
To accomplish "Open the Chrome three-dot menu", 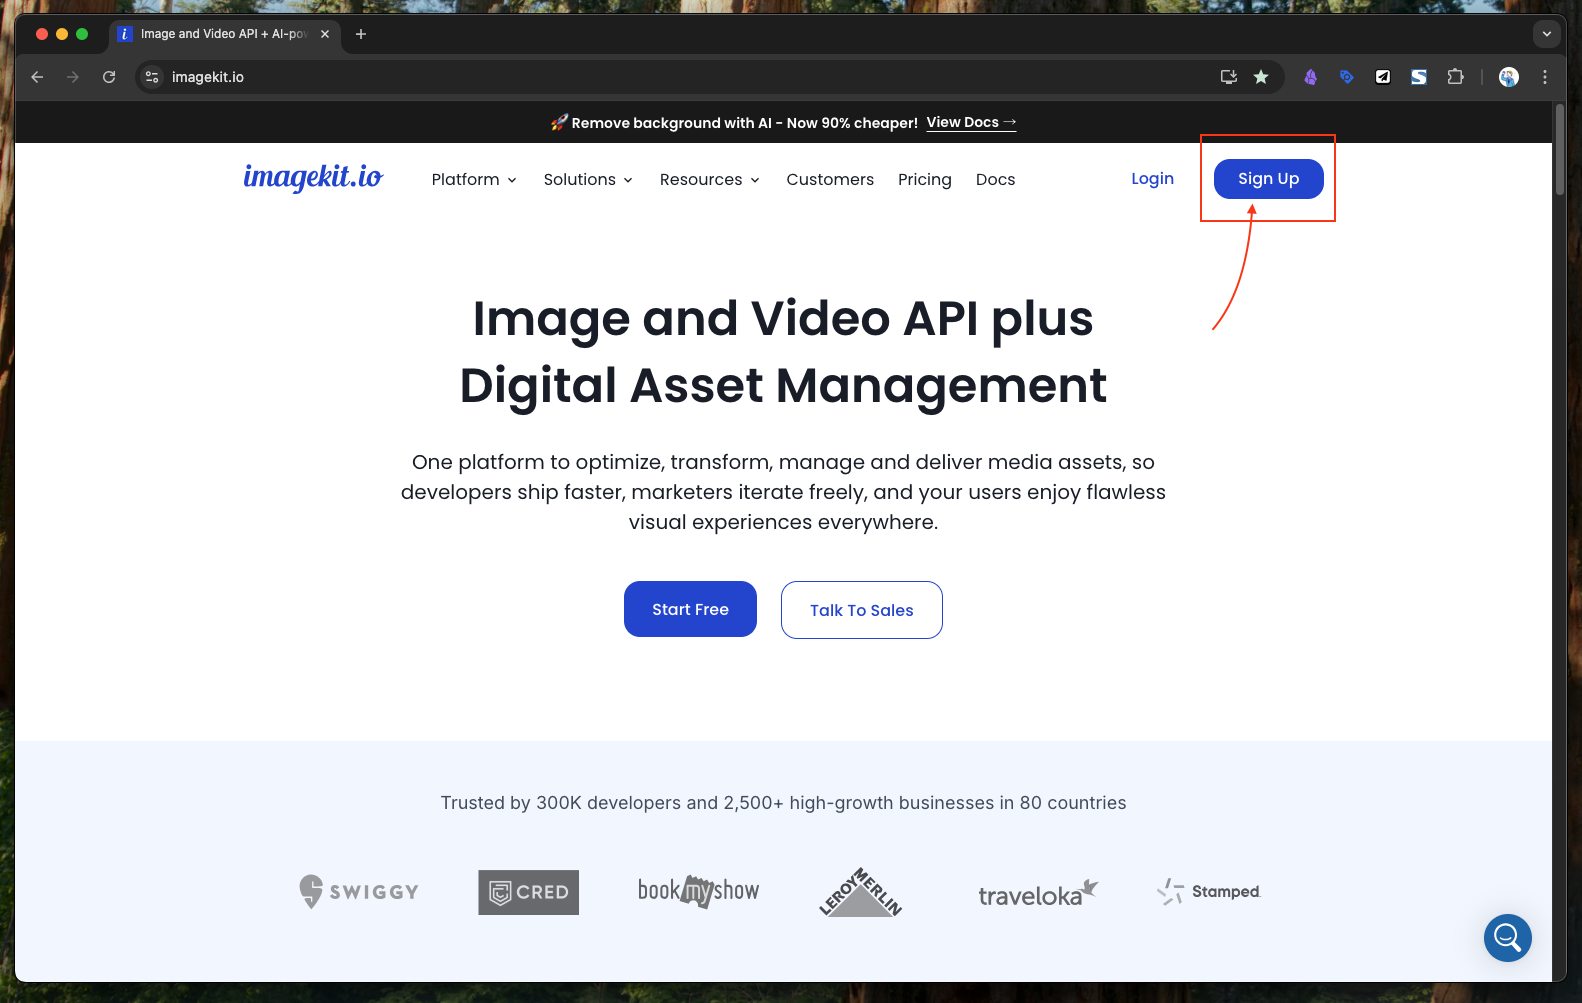I will [x=1544, y=77].
